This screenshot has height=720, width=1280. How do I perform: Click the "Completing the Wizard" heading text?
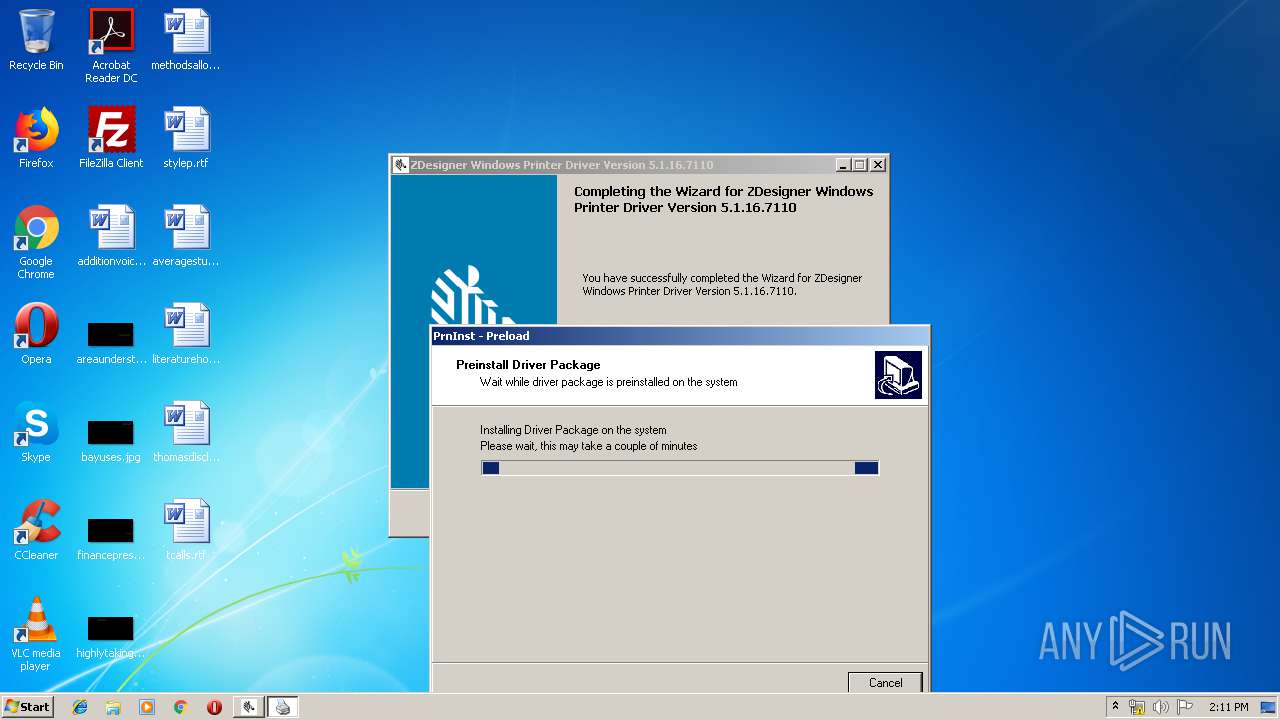(x=724, y=199)
